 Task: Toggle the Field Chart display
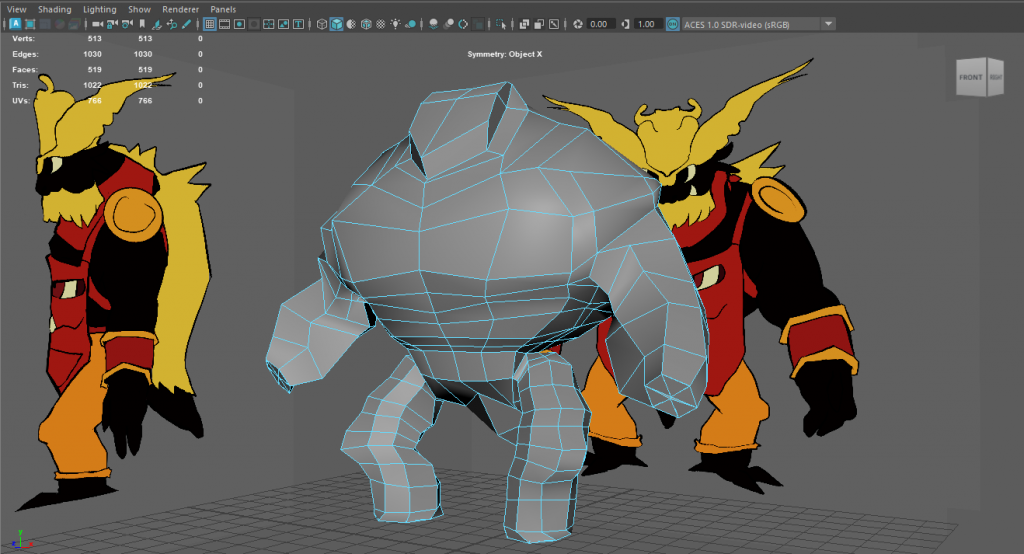[x=268, y=24]
